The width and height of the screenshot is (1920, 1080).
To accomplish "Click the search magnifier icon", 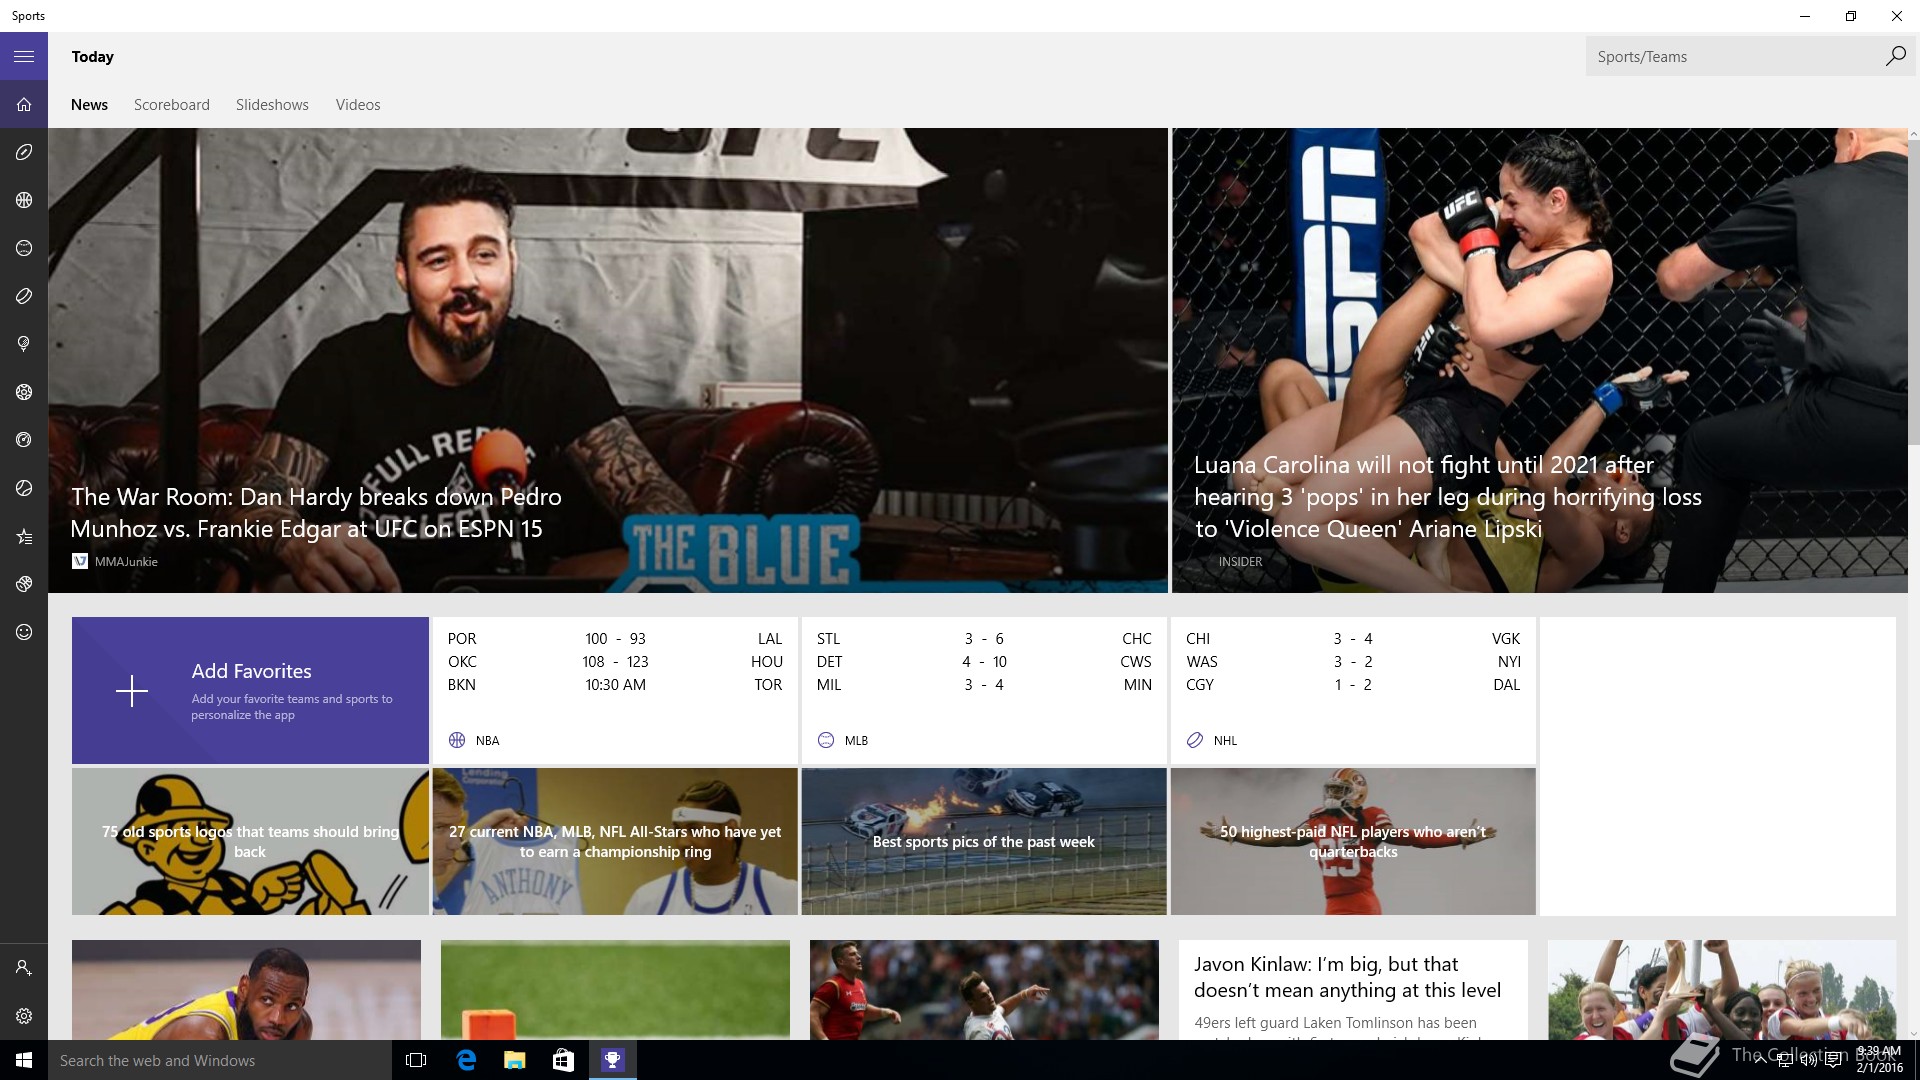I will click(1895, 56).
